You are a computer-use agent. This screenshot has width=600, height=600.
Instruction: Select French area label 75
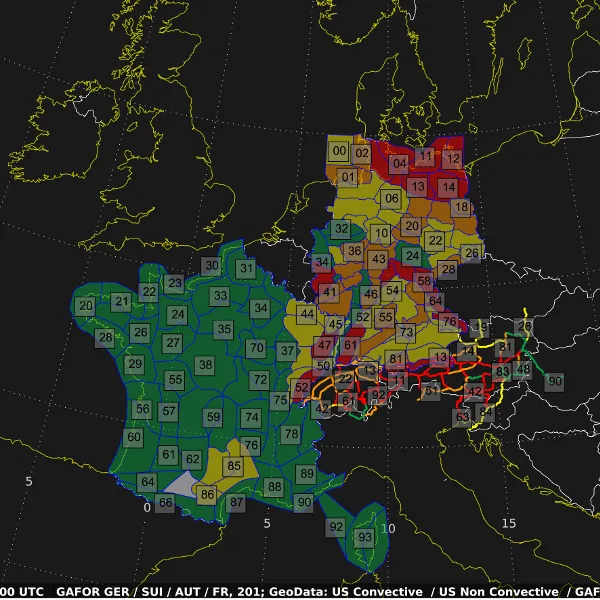point(280,401)
